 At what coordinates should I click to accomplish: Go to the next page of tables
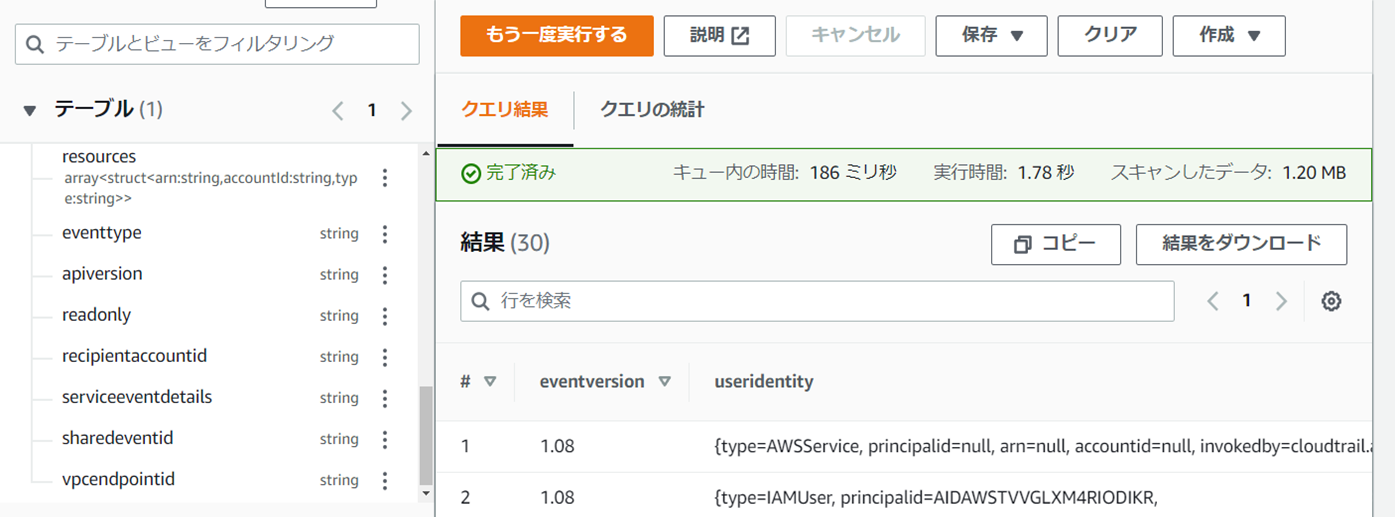click(x=406, y=111)
